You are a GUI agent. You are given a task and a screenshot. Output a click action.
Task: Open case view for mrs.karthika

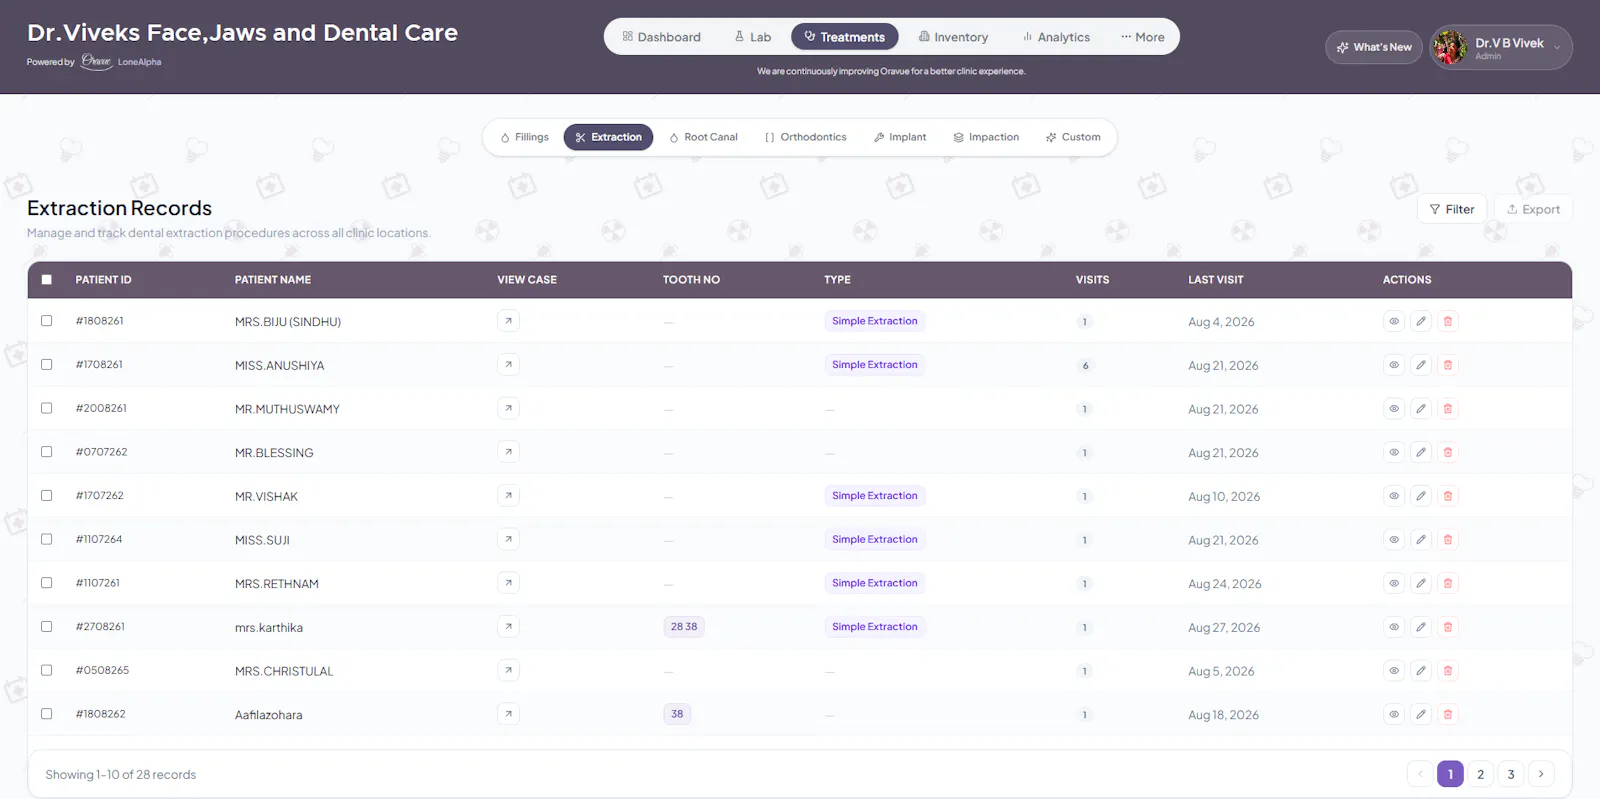pyautogui.click(x=508, y=627)
